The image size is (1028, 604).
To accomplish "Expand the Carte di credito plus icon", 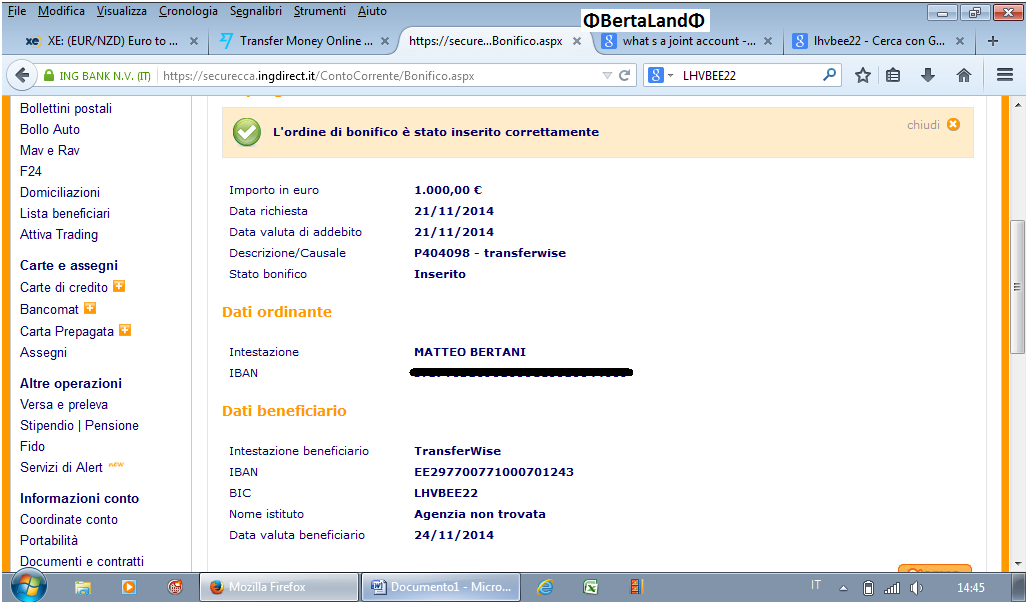I will pyautogui.click(x=119, y=286).
